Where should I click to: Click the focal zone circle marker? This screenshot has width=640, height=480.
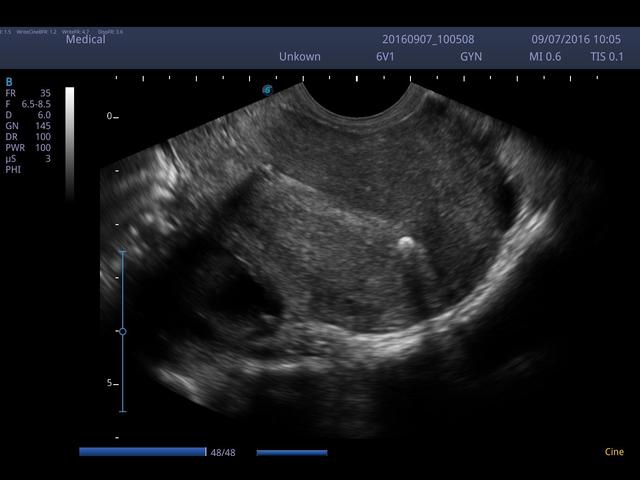tap(122, 331)
